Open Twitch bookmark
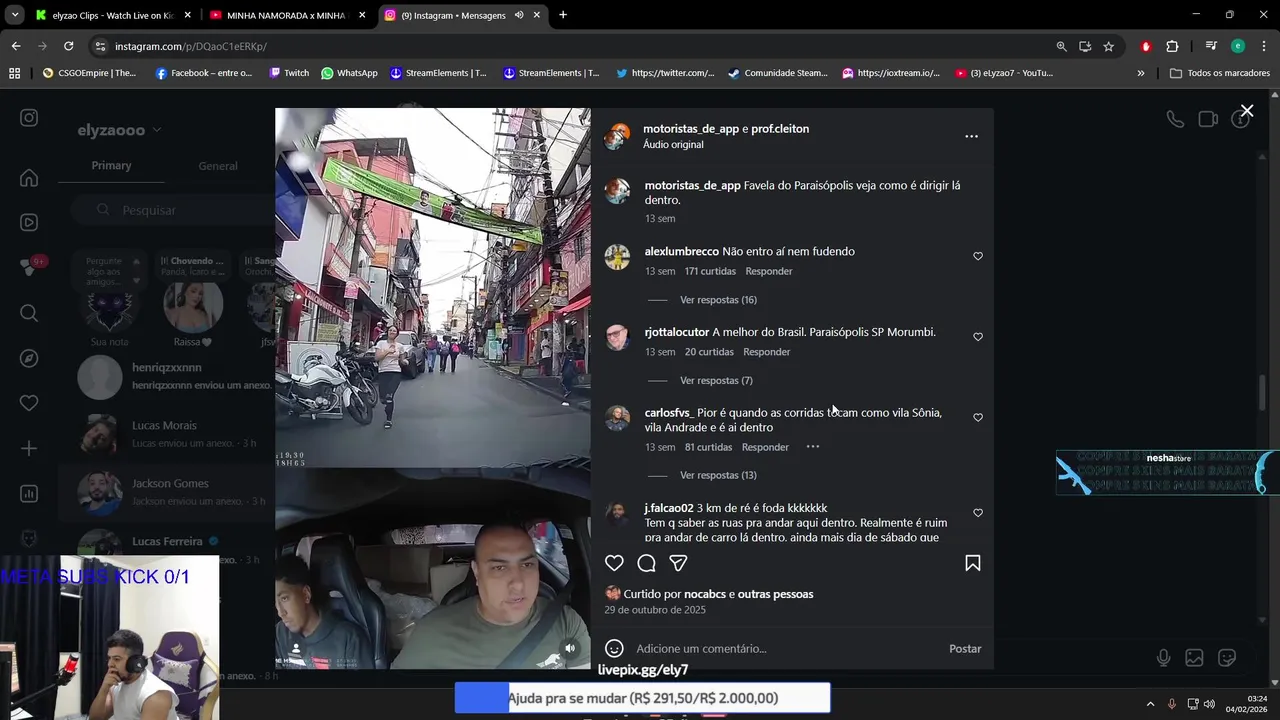 289,73
